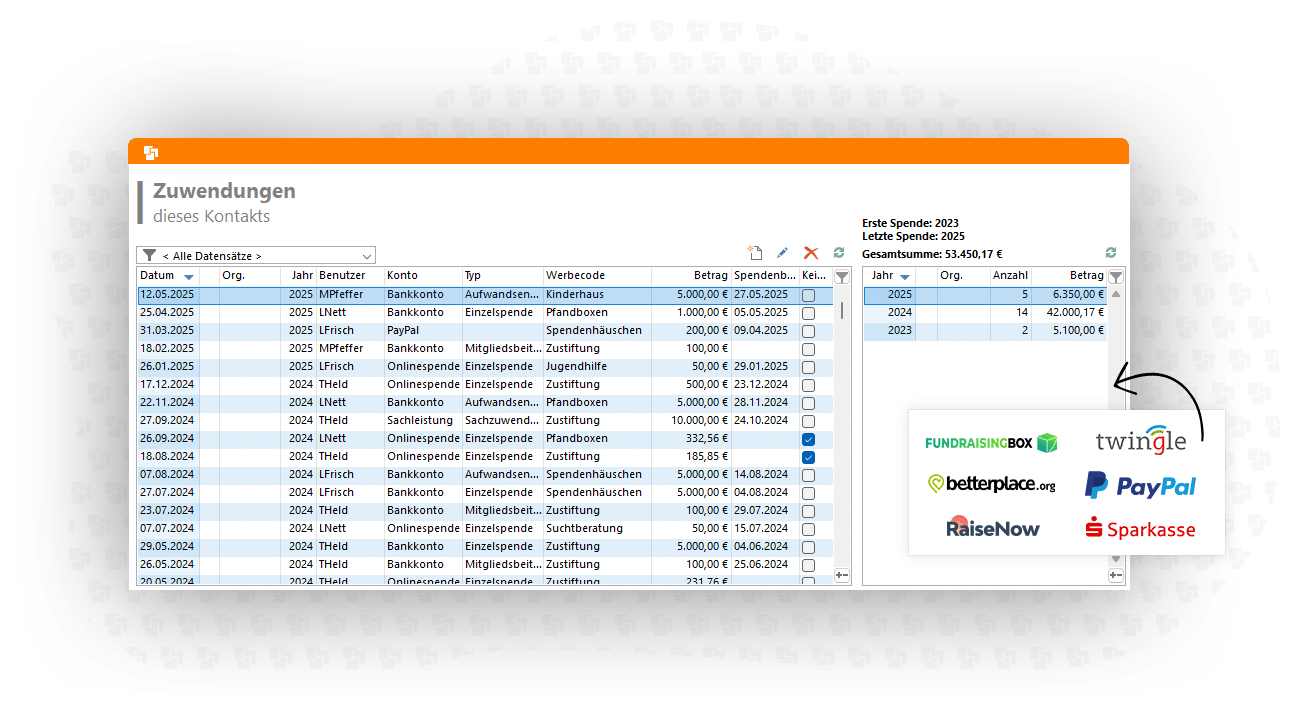Select the 2024 row in the yearly summary
This screenshot has width=1296, height=702.
point(985,313)
